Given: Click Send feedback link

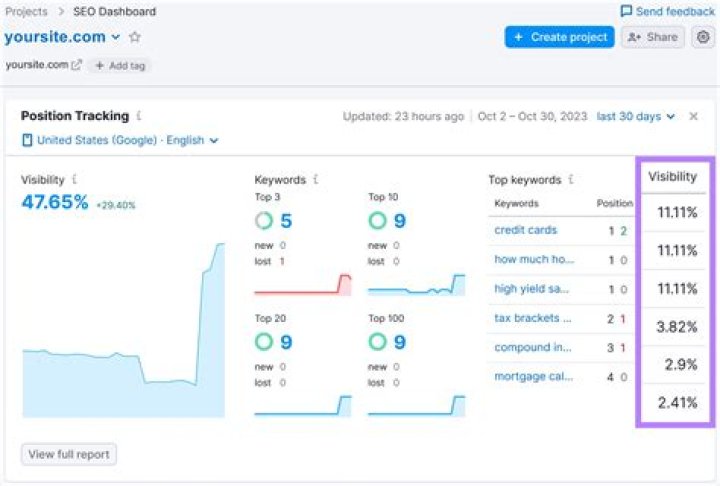Looking at the screenshot, I should pyautogui.click(x=667, y=11).
